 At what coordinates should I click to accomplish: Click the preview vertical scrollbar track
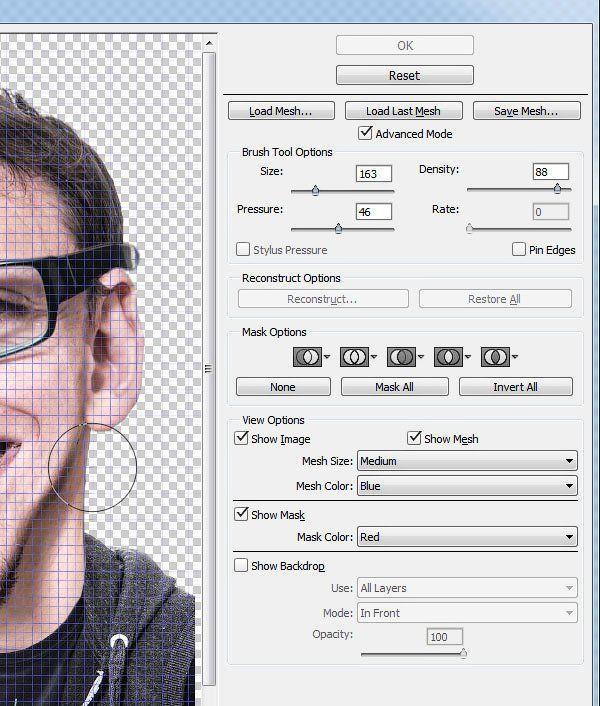pyautogui.click(x=209, y=369)
